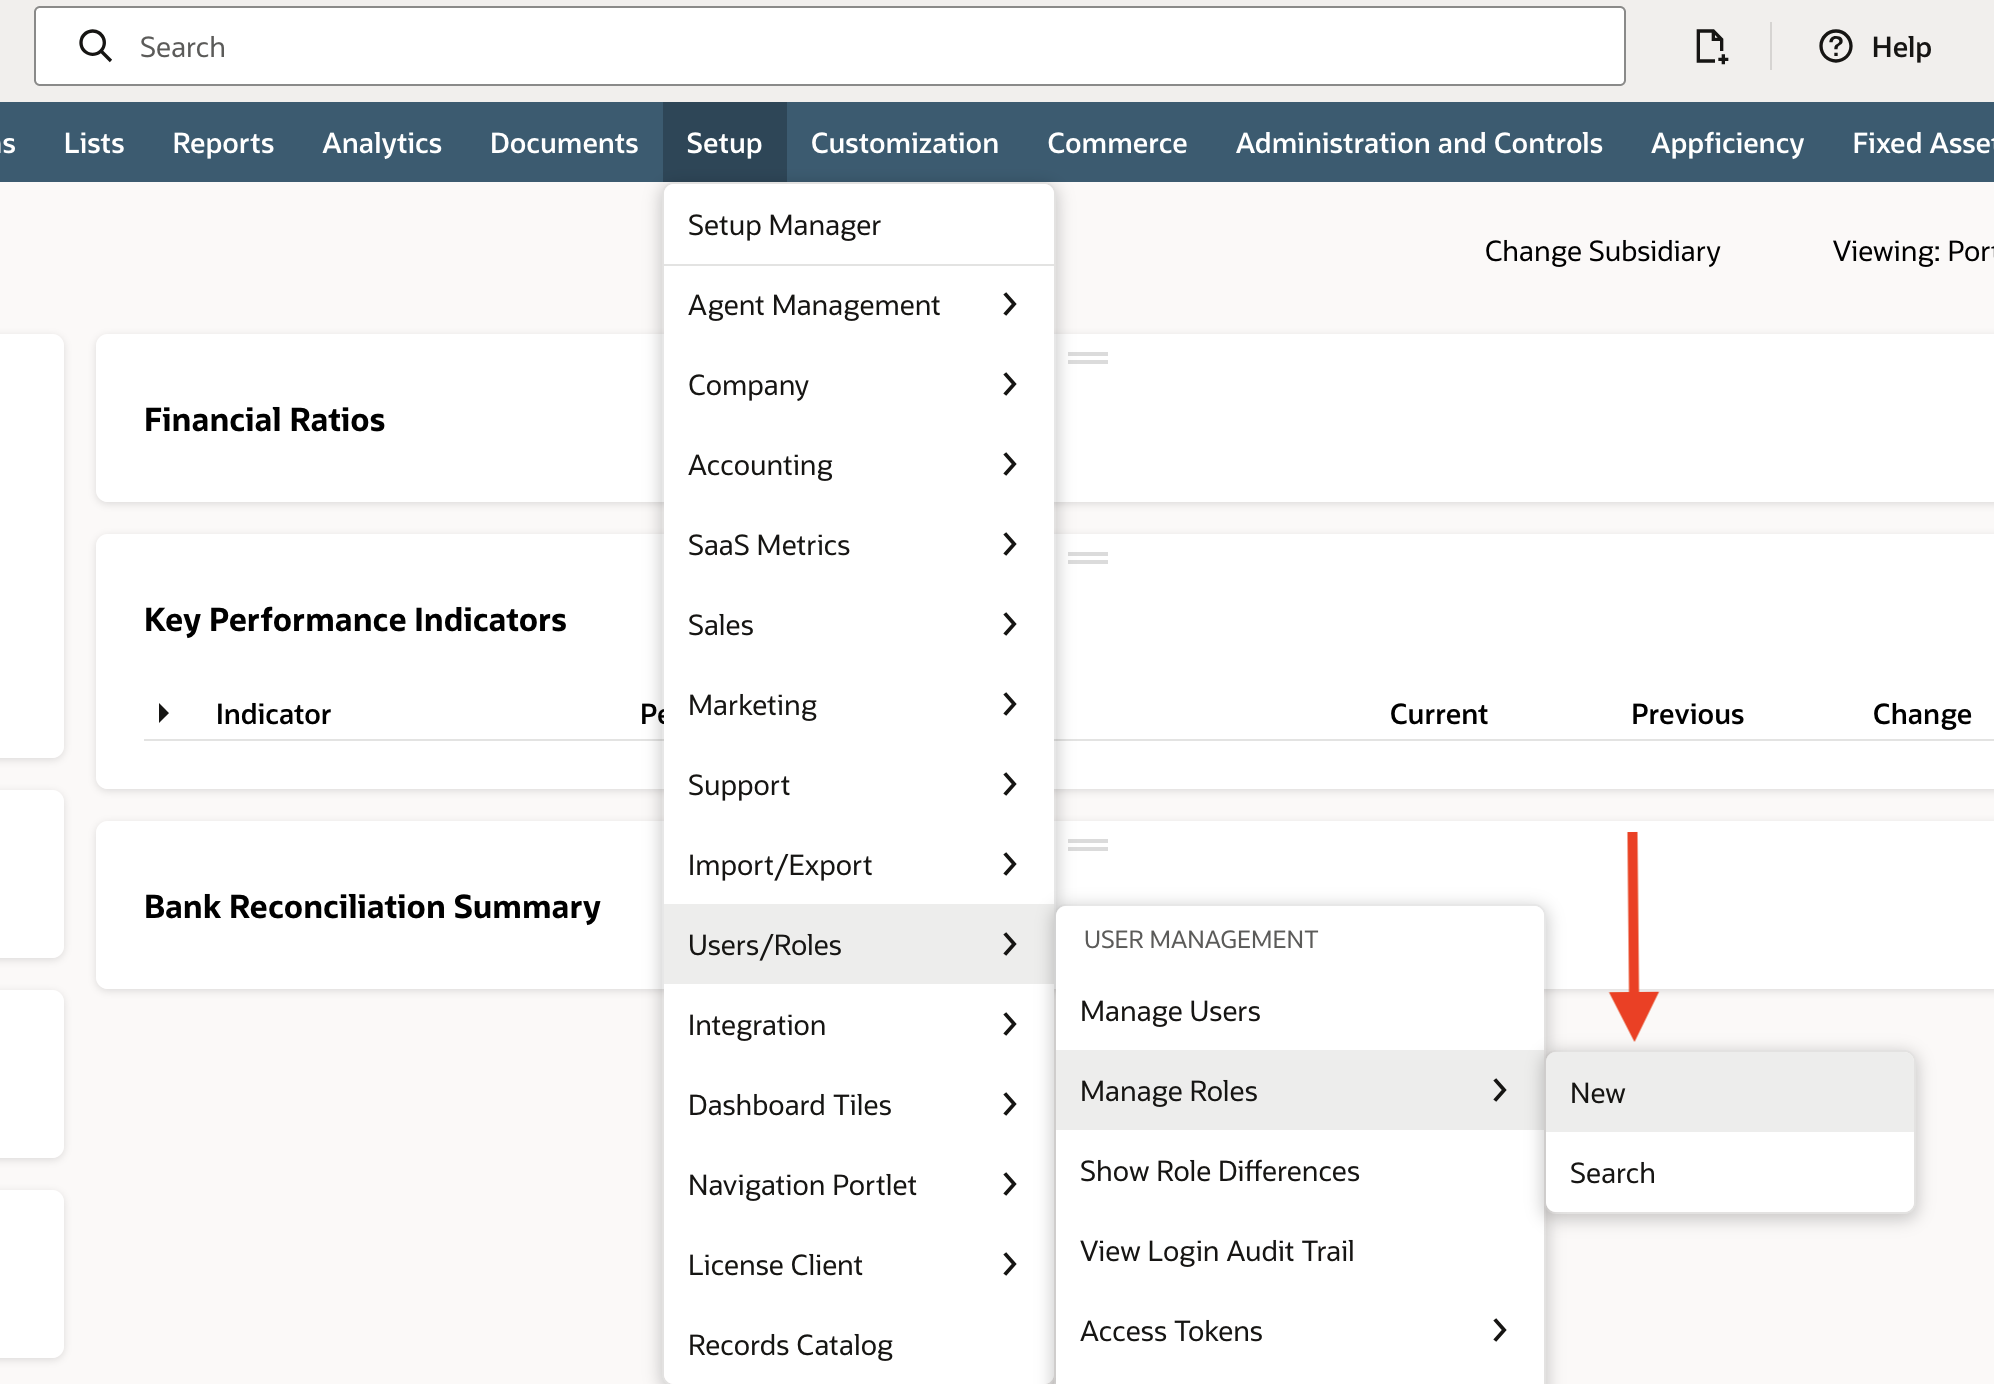Viewport: 1994px width, 1384px height.
Task: Click Search under Manage Roles
Action: pos(1730,1173)
